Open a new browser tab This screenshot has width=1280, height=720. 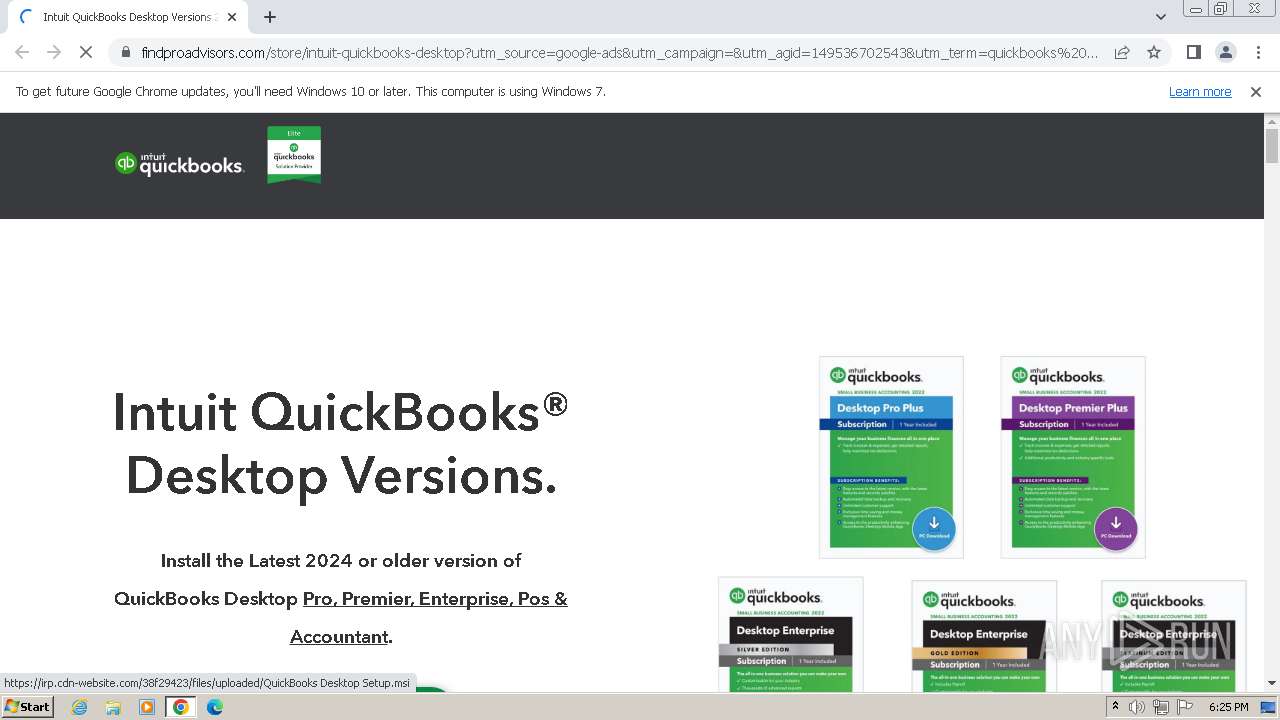(x=270, y=17)
